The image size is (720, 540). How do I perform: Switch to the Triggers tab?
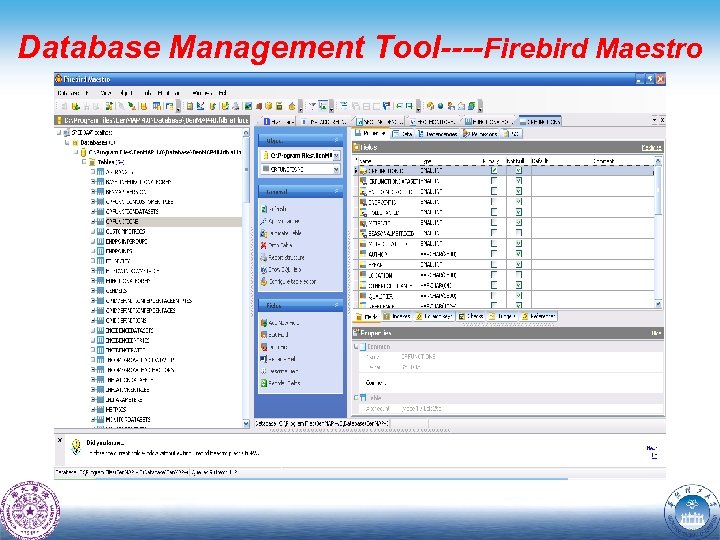point(502,316)
